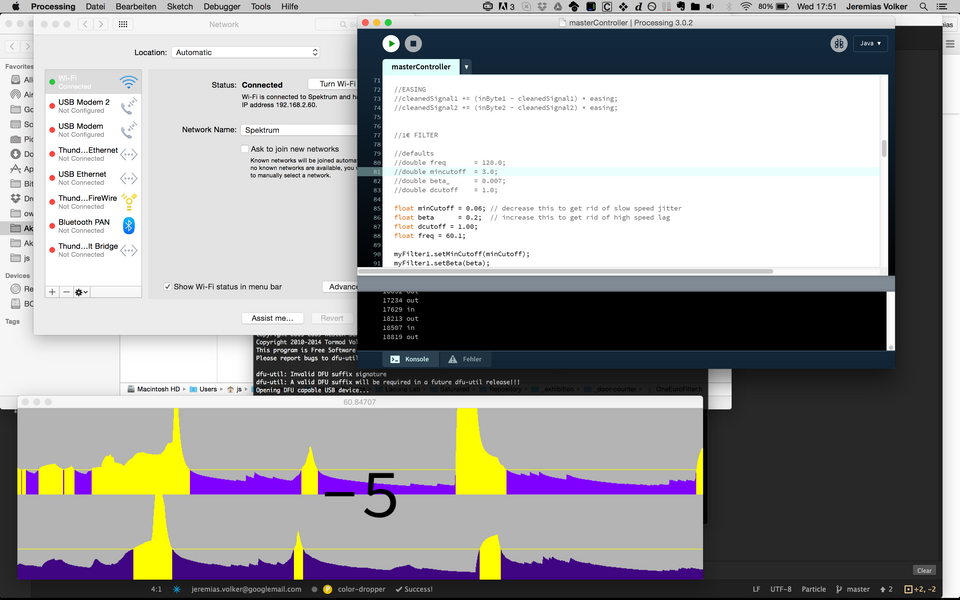
Task: Select the USB Ethernet service
Action: tap(93, 178)
